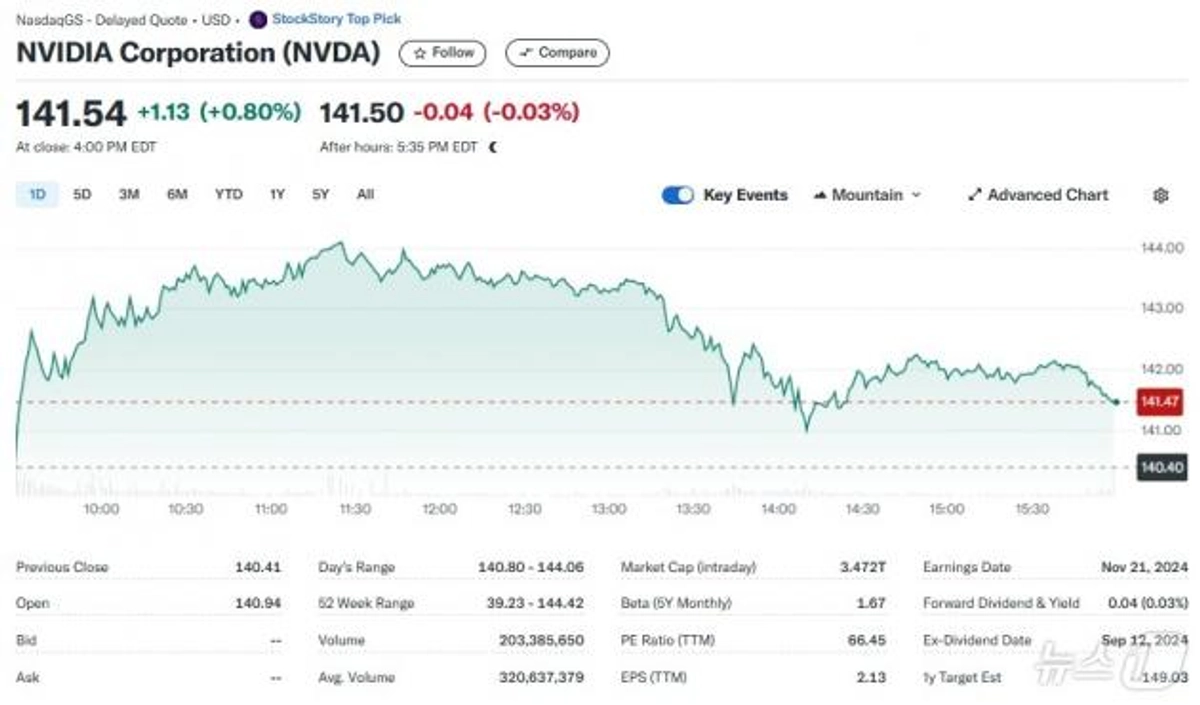Expand the Mountain chart type dropdown
The height and width of the screenshot is (705, 1200).
[x=867, y=195]
